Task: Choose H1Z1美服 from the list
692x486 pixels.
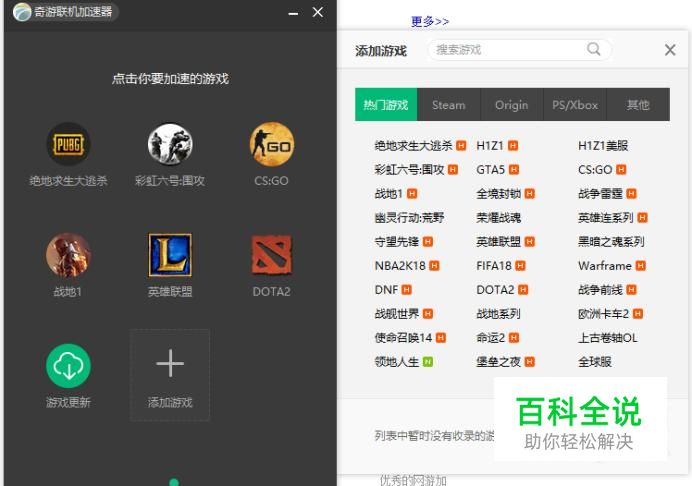Action: coord(603,146)
